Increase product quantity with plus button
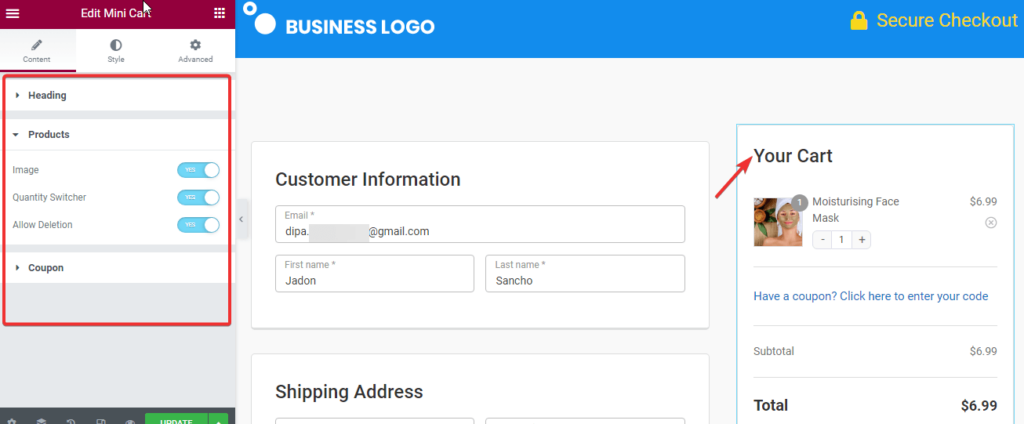The height and width of the screenshot is (424, 1024). pyautogui.click(x=861, y=240)
